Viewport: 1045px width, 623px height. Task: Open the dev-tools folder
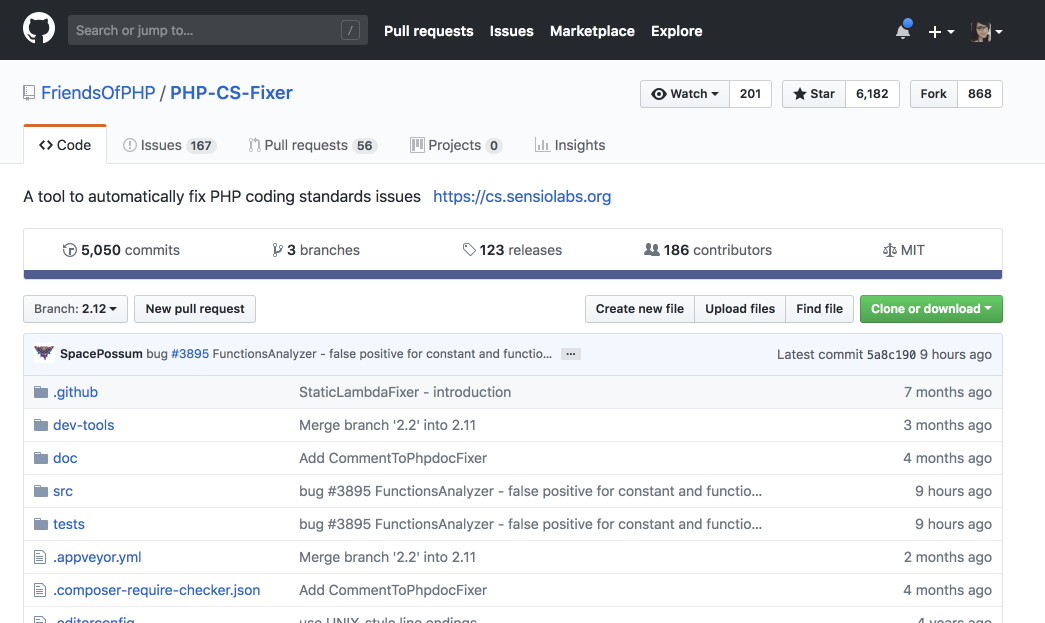[83, 425]
